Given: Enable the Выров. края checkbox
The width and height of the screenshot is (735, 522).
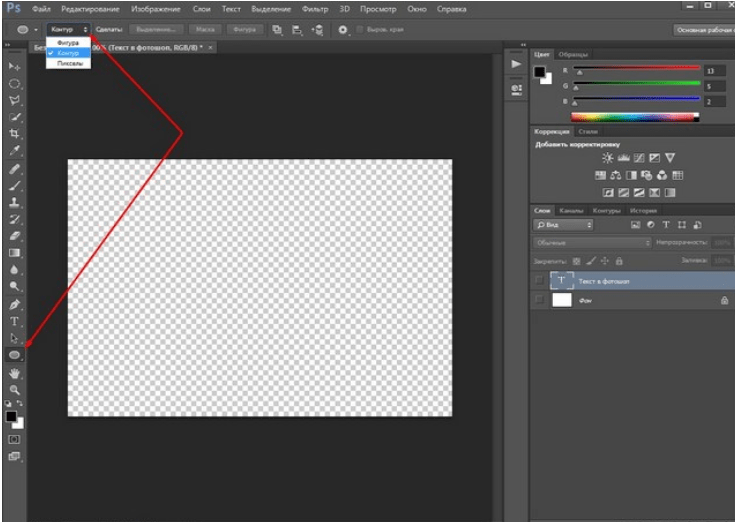Looking at the screenshot, I should coord(359,30).
